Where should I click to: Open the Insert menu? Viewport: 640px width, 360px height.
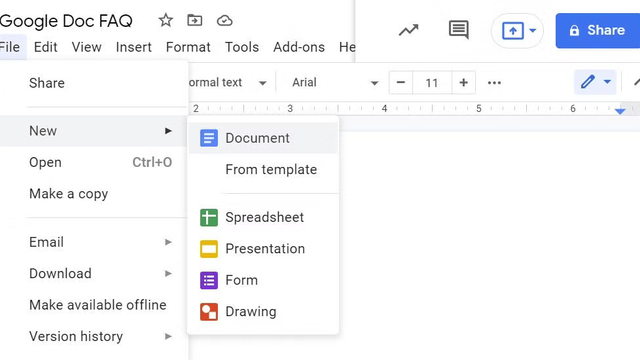[x=133, y=47]
